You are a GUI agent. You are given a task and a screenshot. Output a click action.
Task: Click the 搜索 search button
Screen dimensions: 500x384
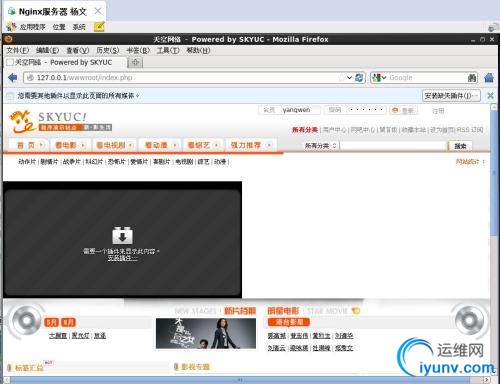click(x=460, y=146)
